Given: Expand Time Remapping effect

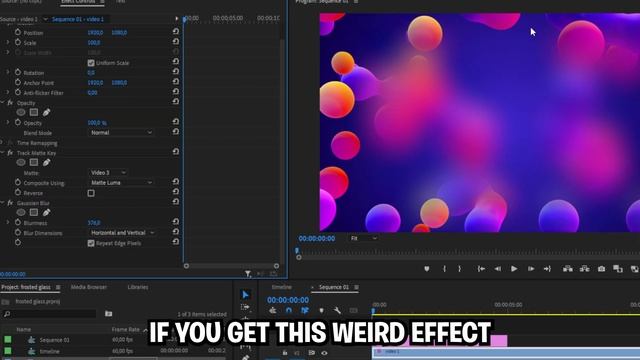Looking at the screenshot, I should pyautogui.click(x=2, y=143).
